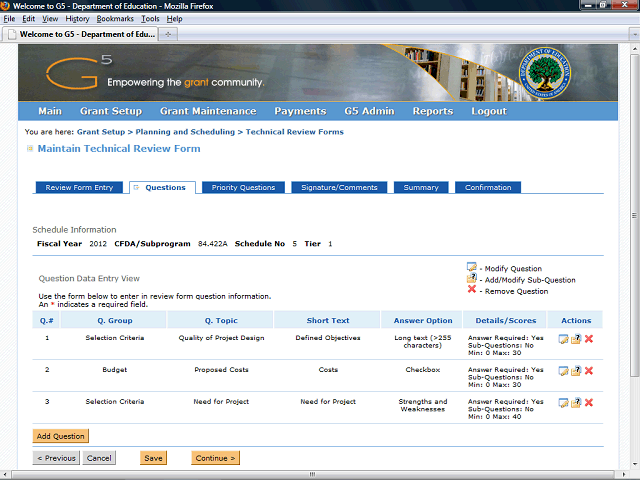Click the G5 logo in banner
Image resolution: width=640 pixels, height=480 pixels.
click(79, 72)
